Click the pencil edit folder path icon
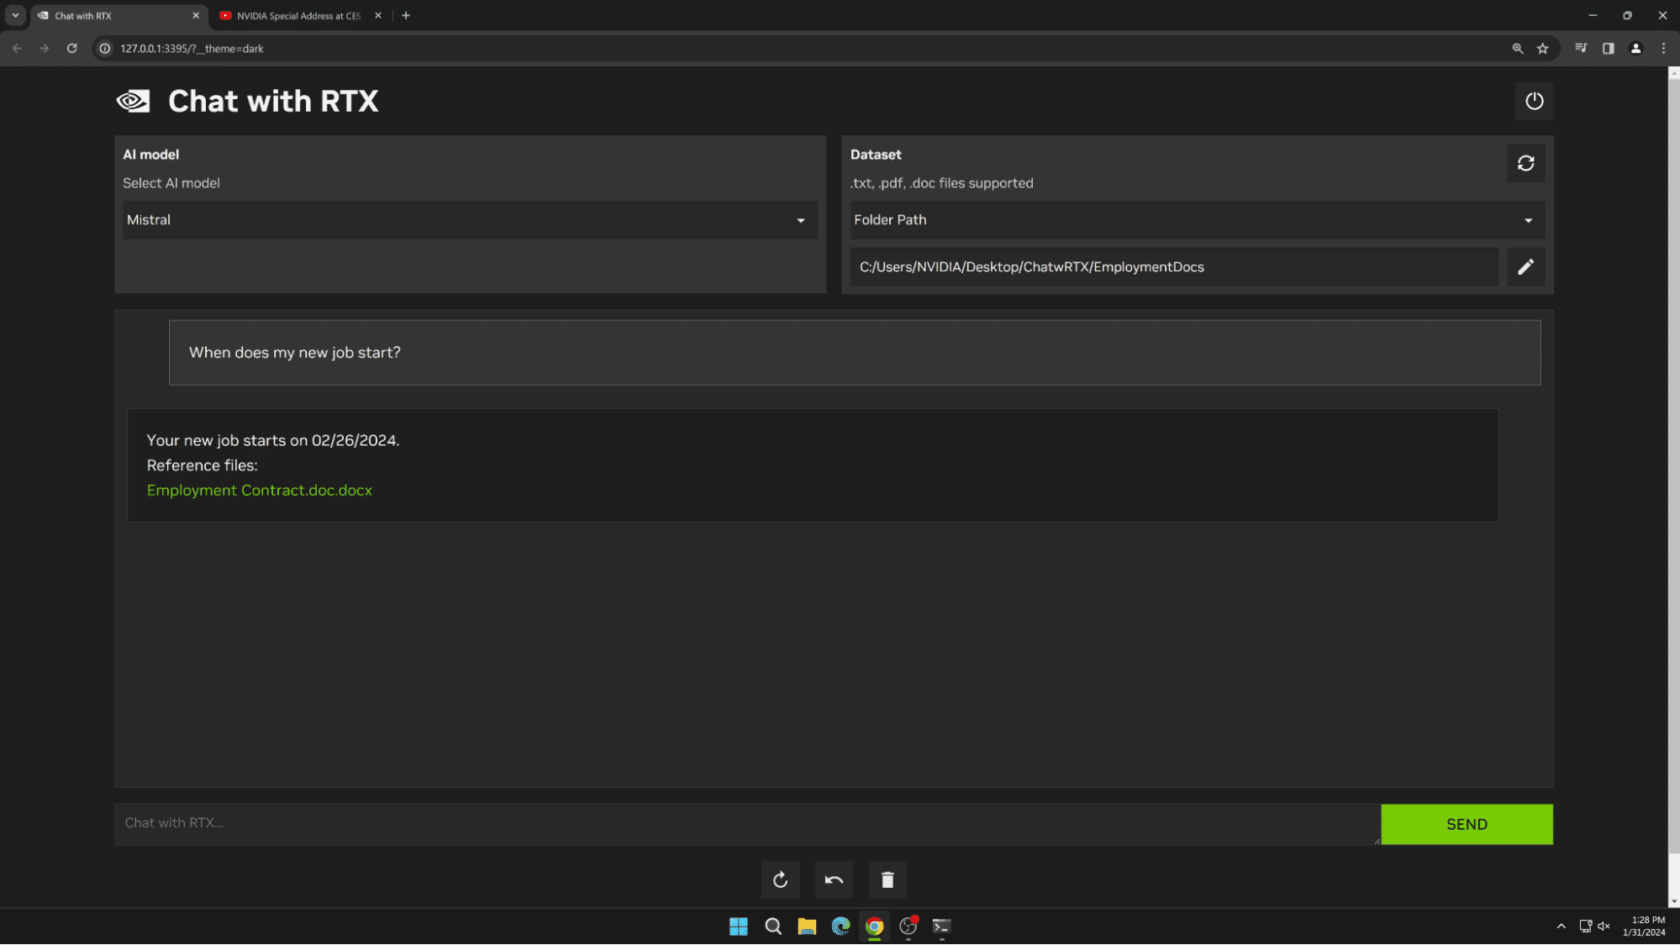The width and height of the screenshot is (1680, 945). tap(1525, 267)
